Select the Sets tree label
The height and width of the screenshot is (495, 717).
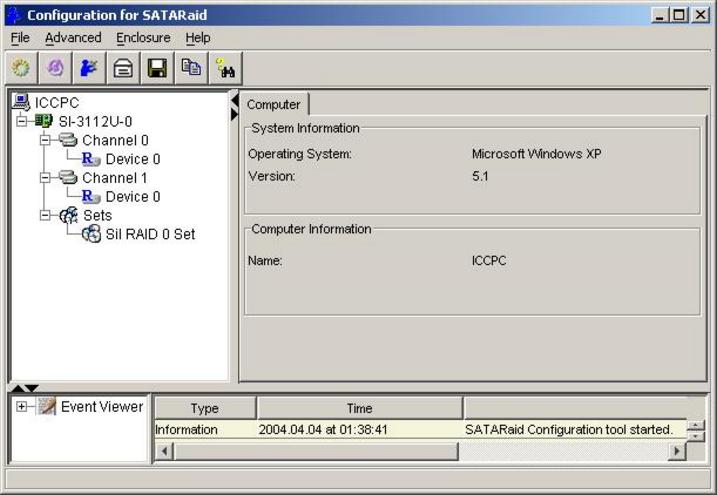[97, 215]
